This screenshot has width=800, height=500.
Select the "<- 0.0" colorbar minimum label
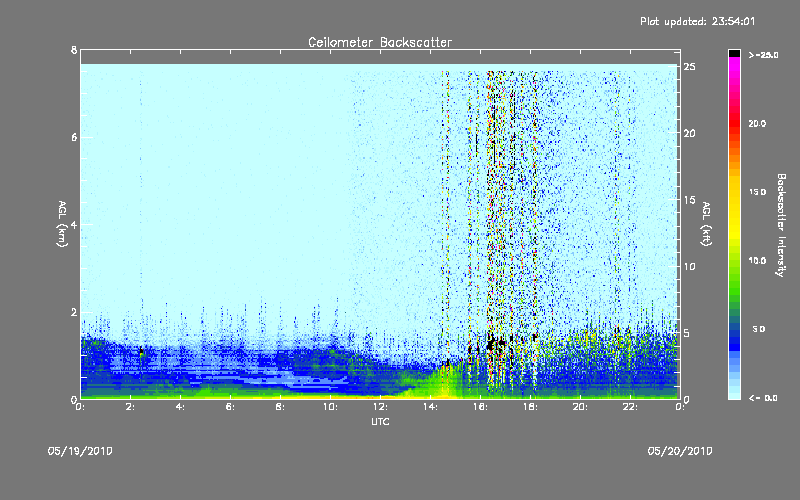point(763,397)
